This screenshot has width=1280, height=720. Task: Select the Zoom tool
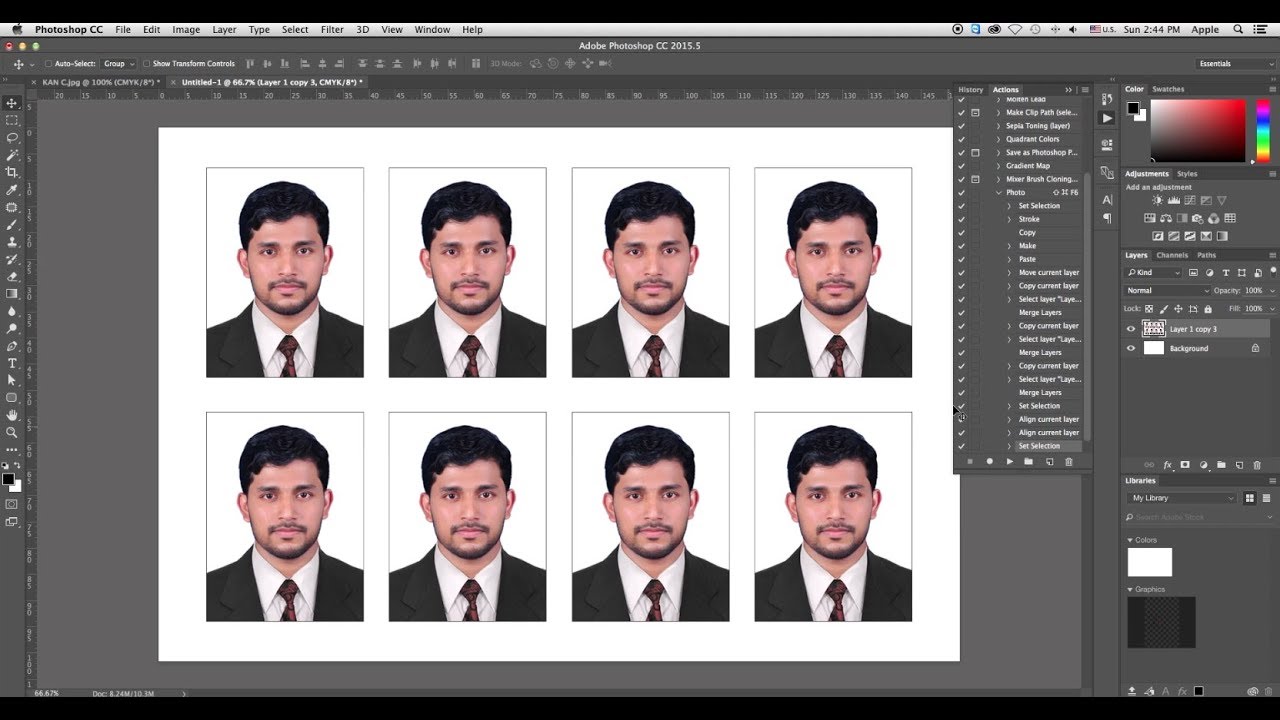pos(12,432)
